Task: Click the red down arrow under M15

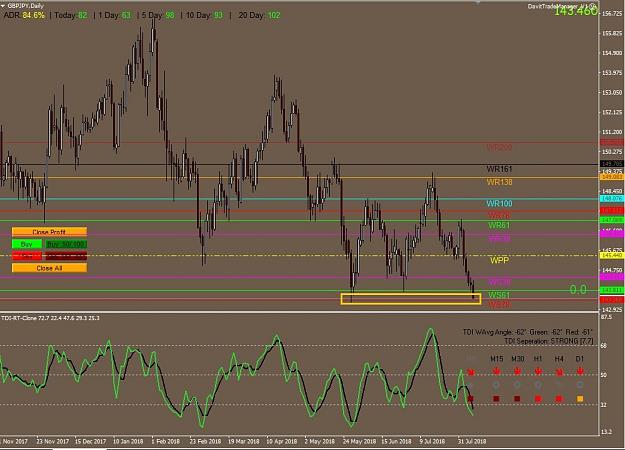Action: pos(496,371)
